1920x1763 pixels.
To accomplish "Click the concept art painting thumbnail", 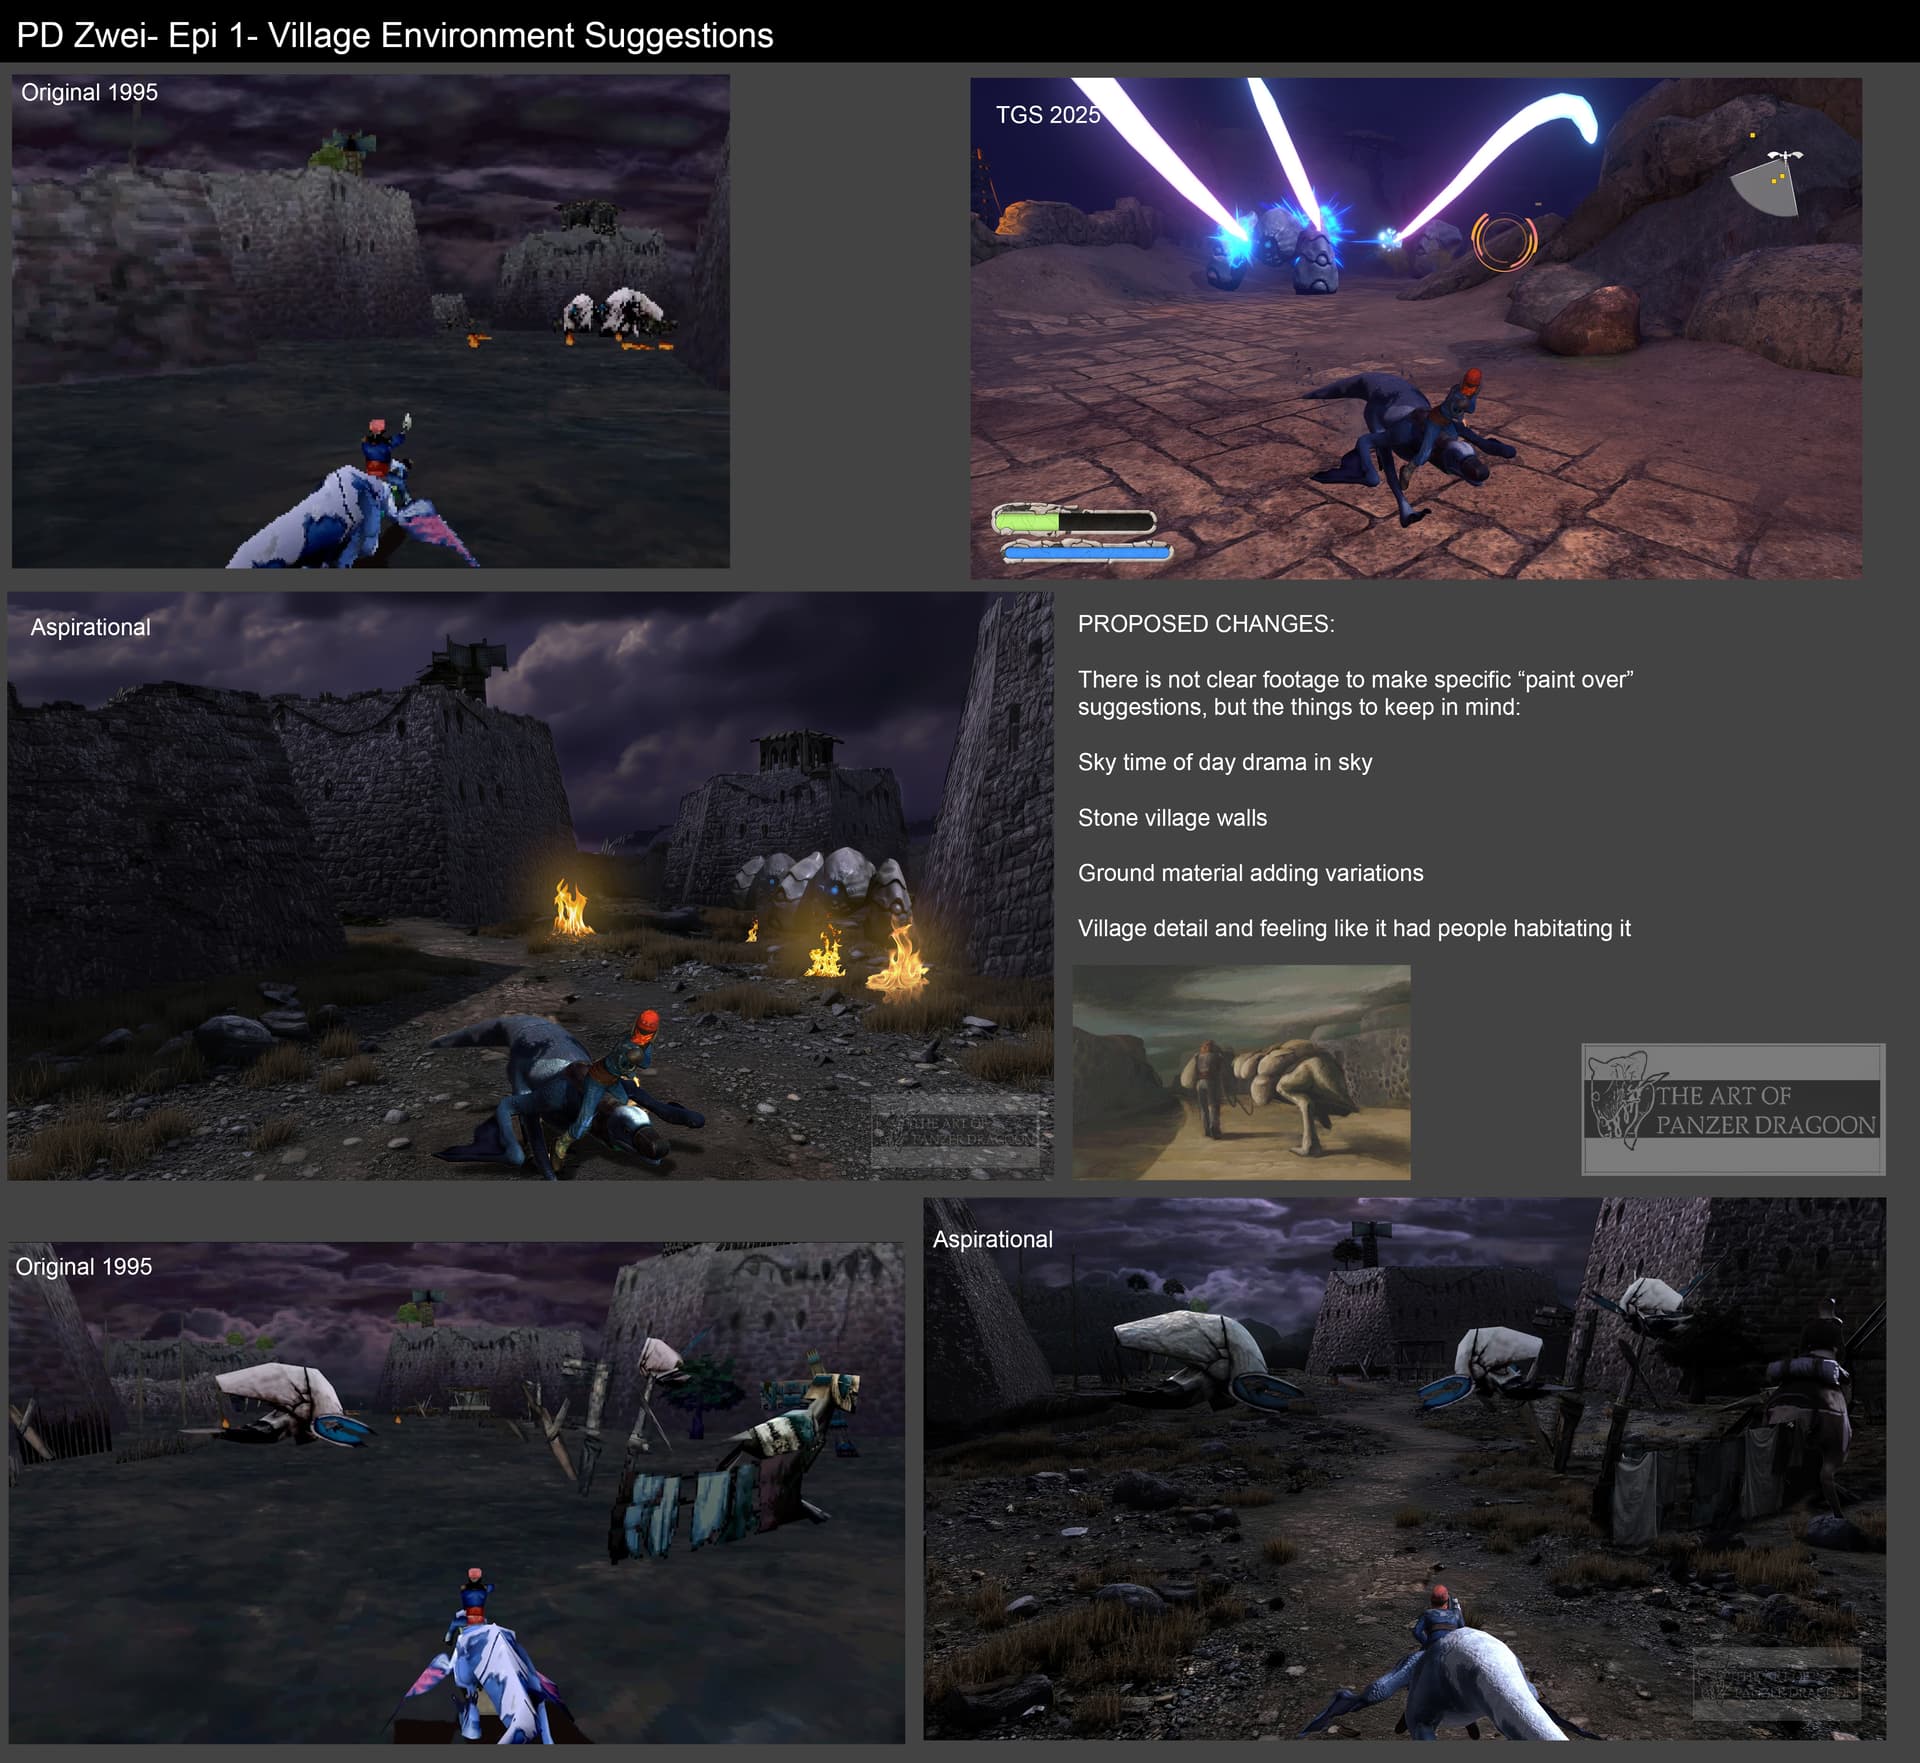I will click(x=1240, y=1071).
